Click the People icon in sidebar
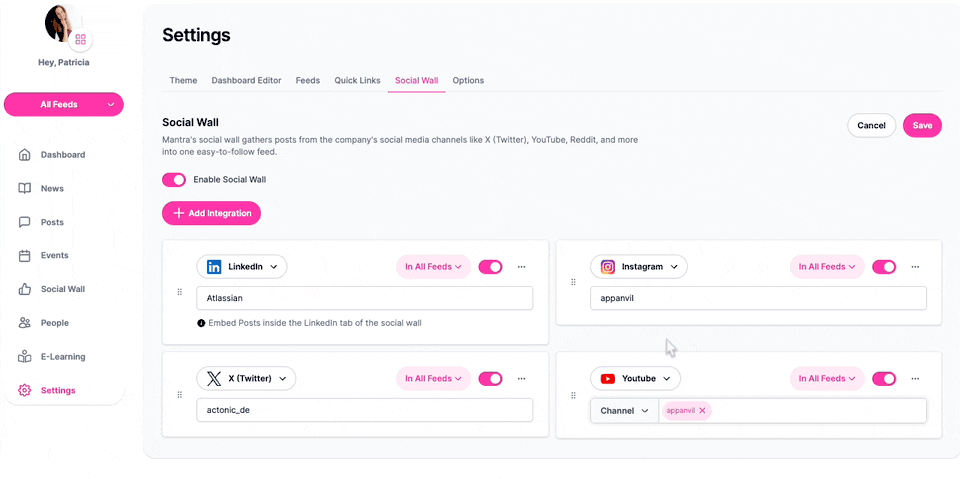The height and width of the screenshot is (479, 960). point(24,323)
